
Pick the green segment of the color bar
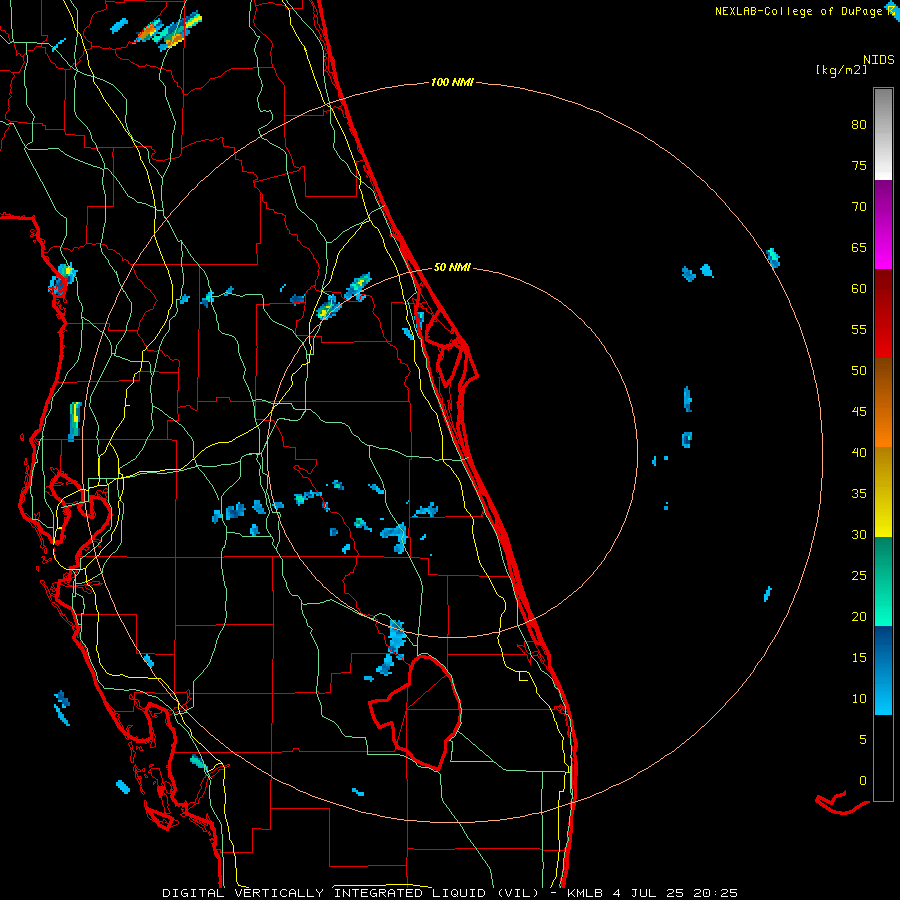pyautogui.click(x=883, y=581)
